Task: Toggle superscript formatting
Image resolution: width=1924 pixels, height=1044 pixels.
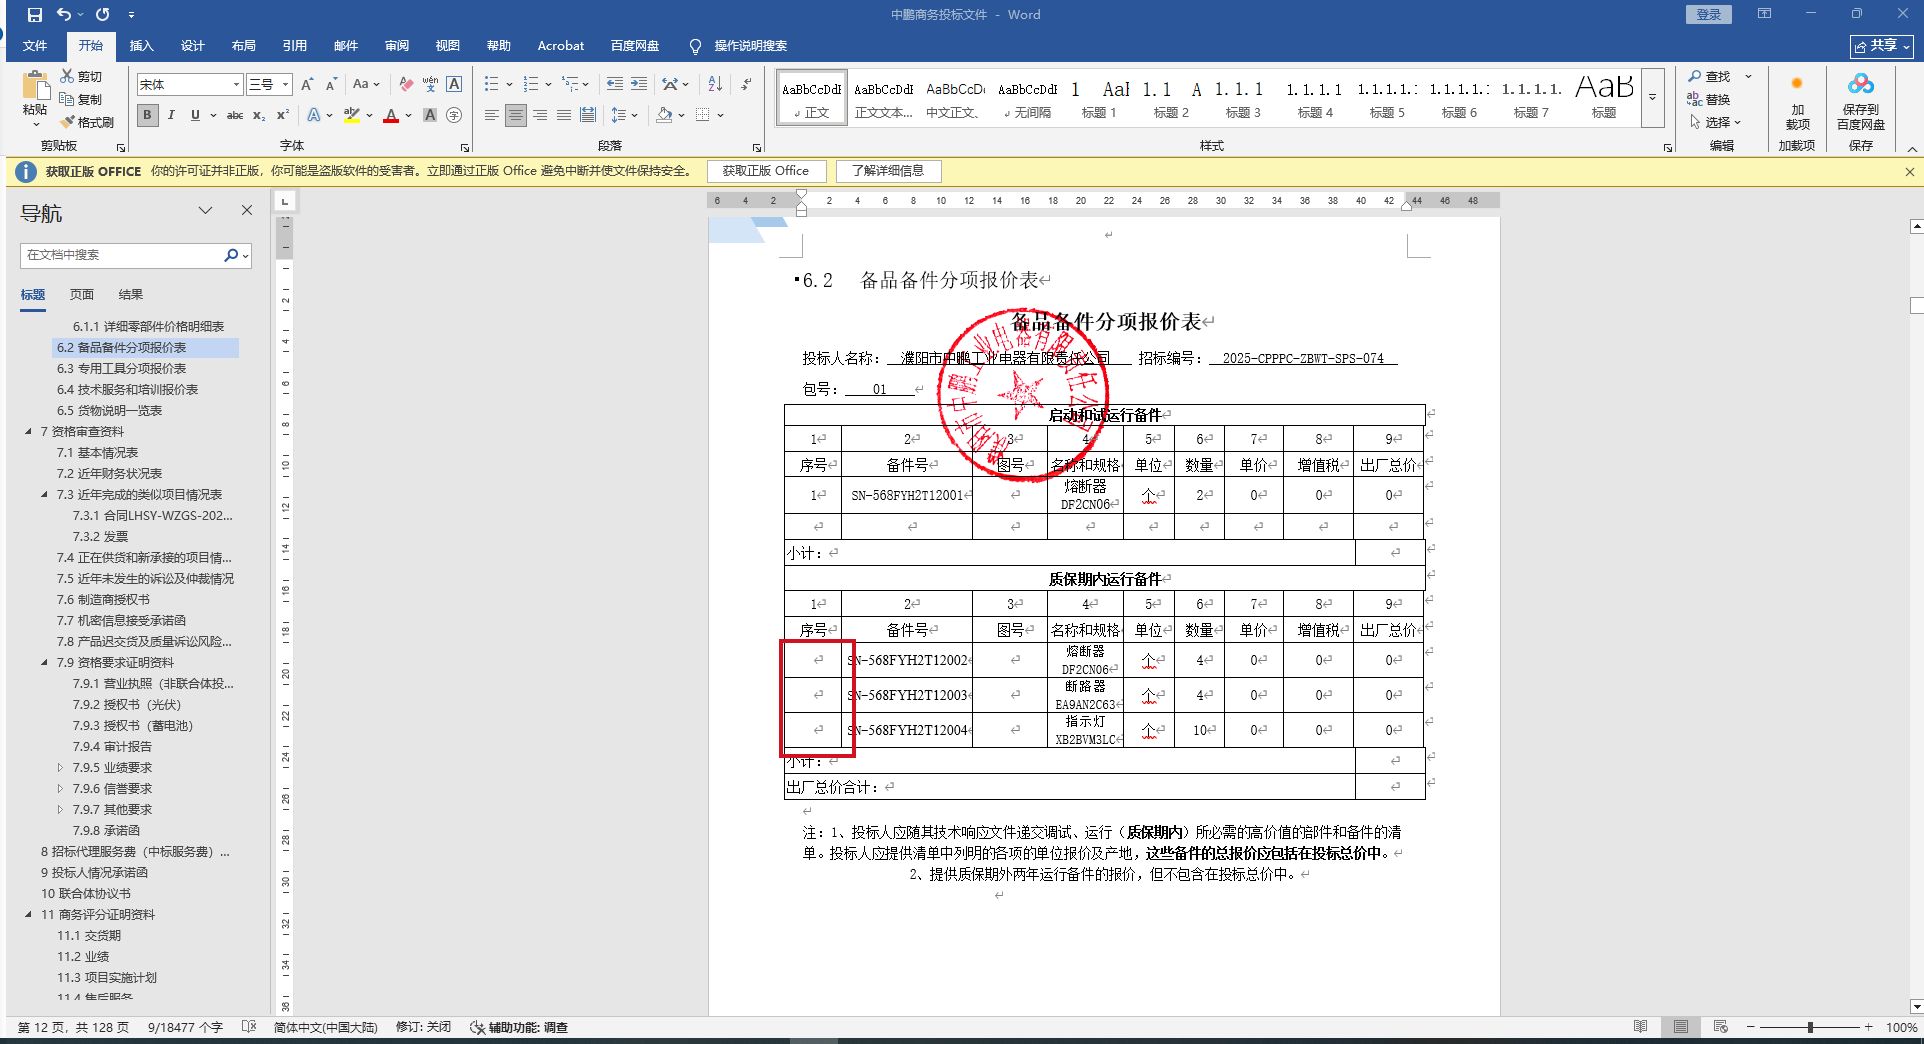Action: tap(283, 116)
